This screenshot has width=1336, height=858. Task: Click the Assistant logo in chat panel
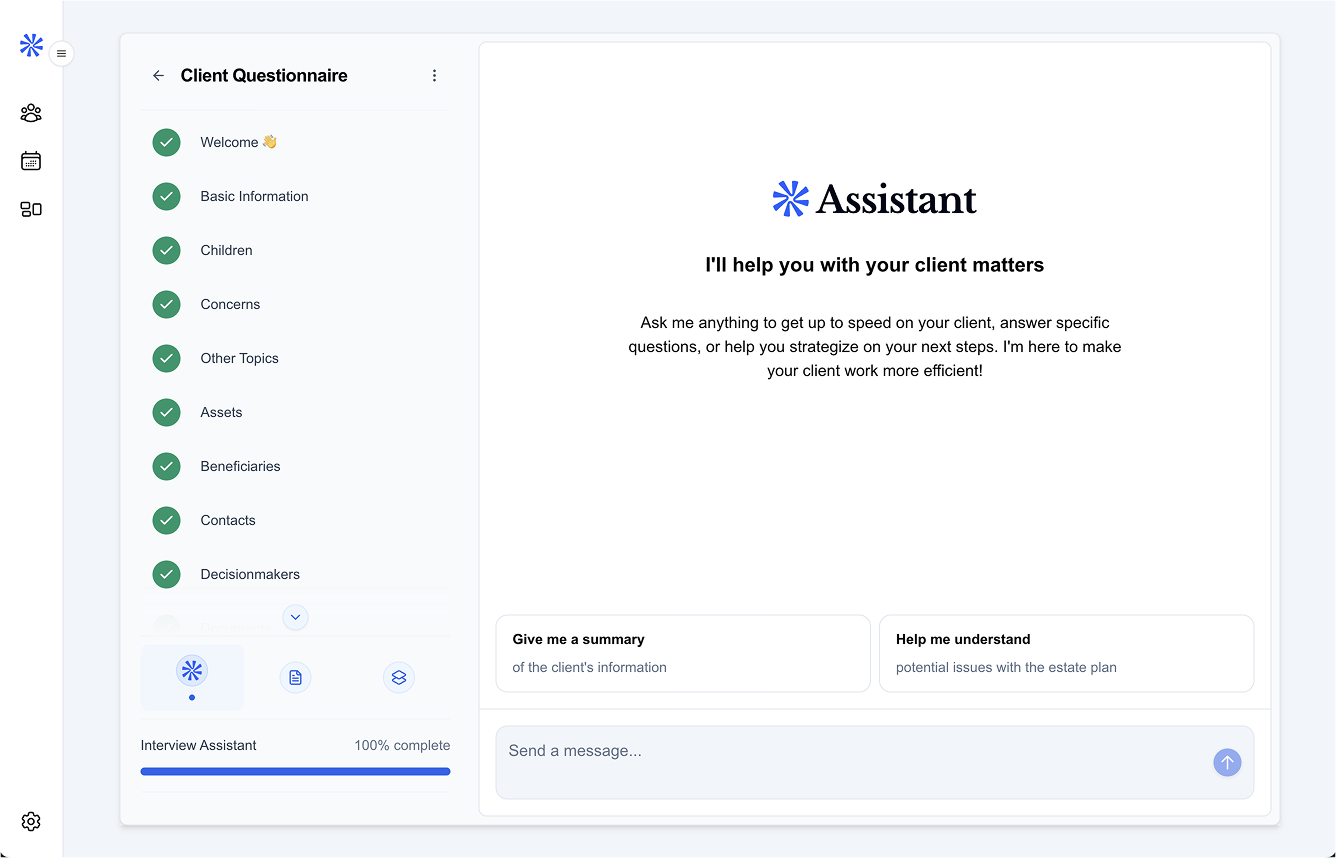(x=875, y=199)
